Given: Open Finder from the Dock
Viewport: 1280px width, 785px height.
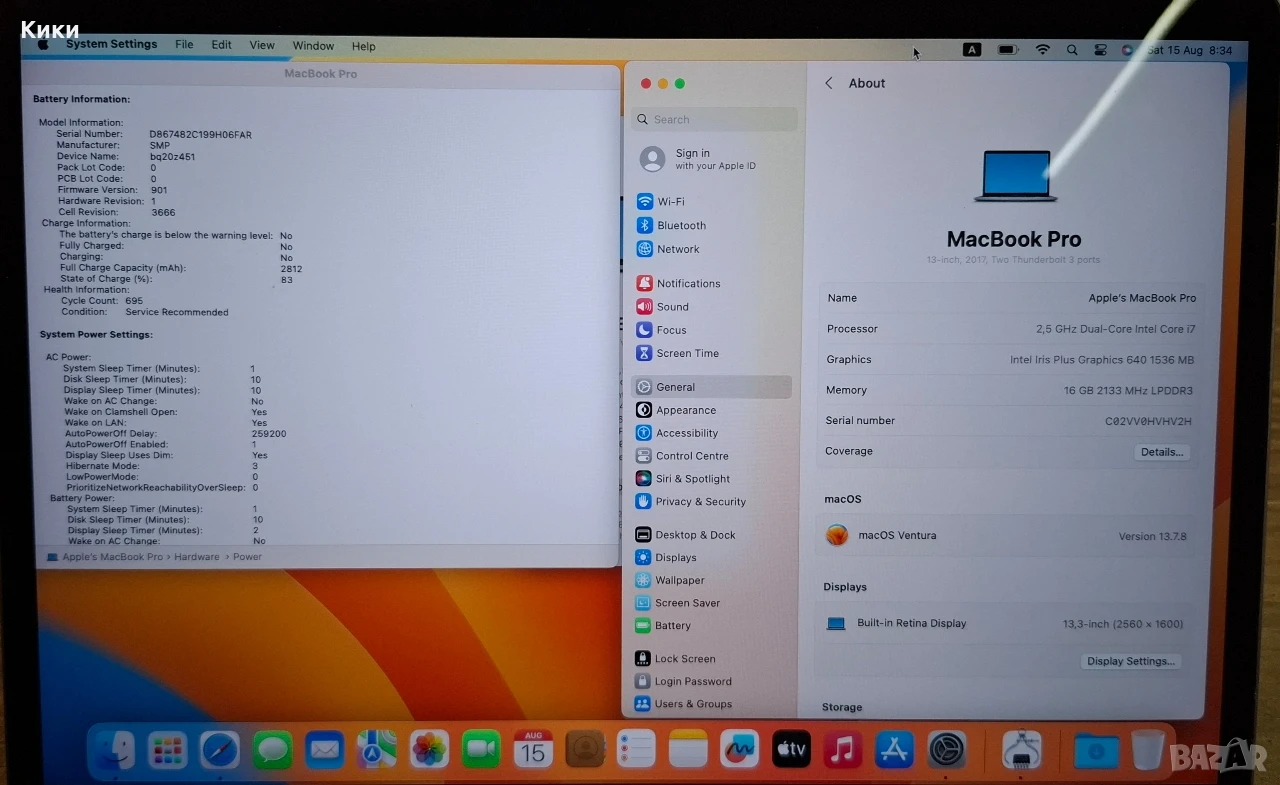Looking at the screenshot, I should pos(116,750).
